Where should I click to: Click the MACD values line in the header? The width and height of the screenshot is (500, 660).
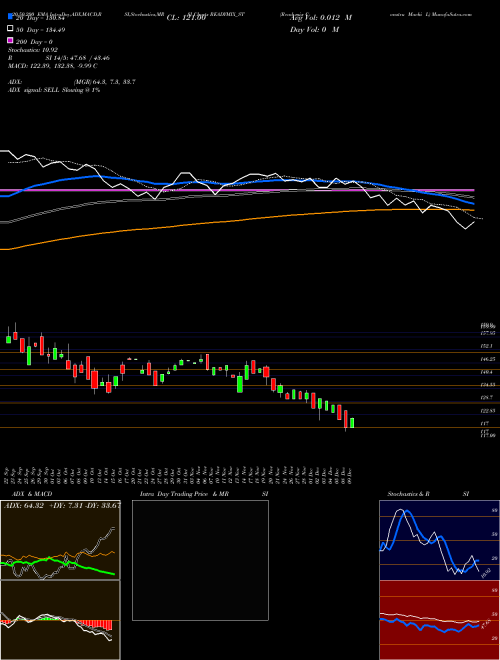tap(53, 66)
